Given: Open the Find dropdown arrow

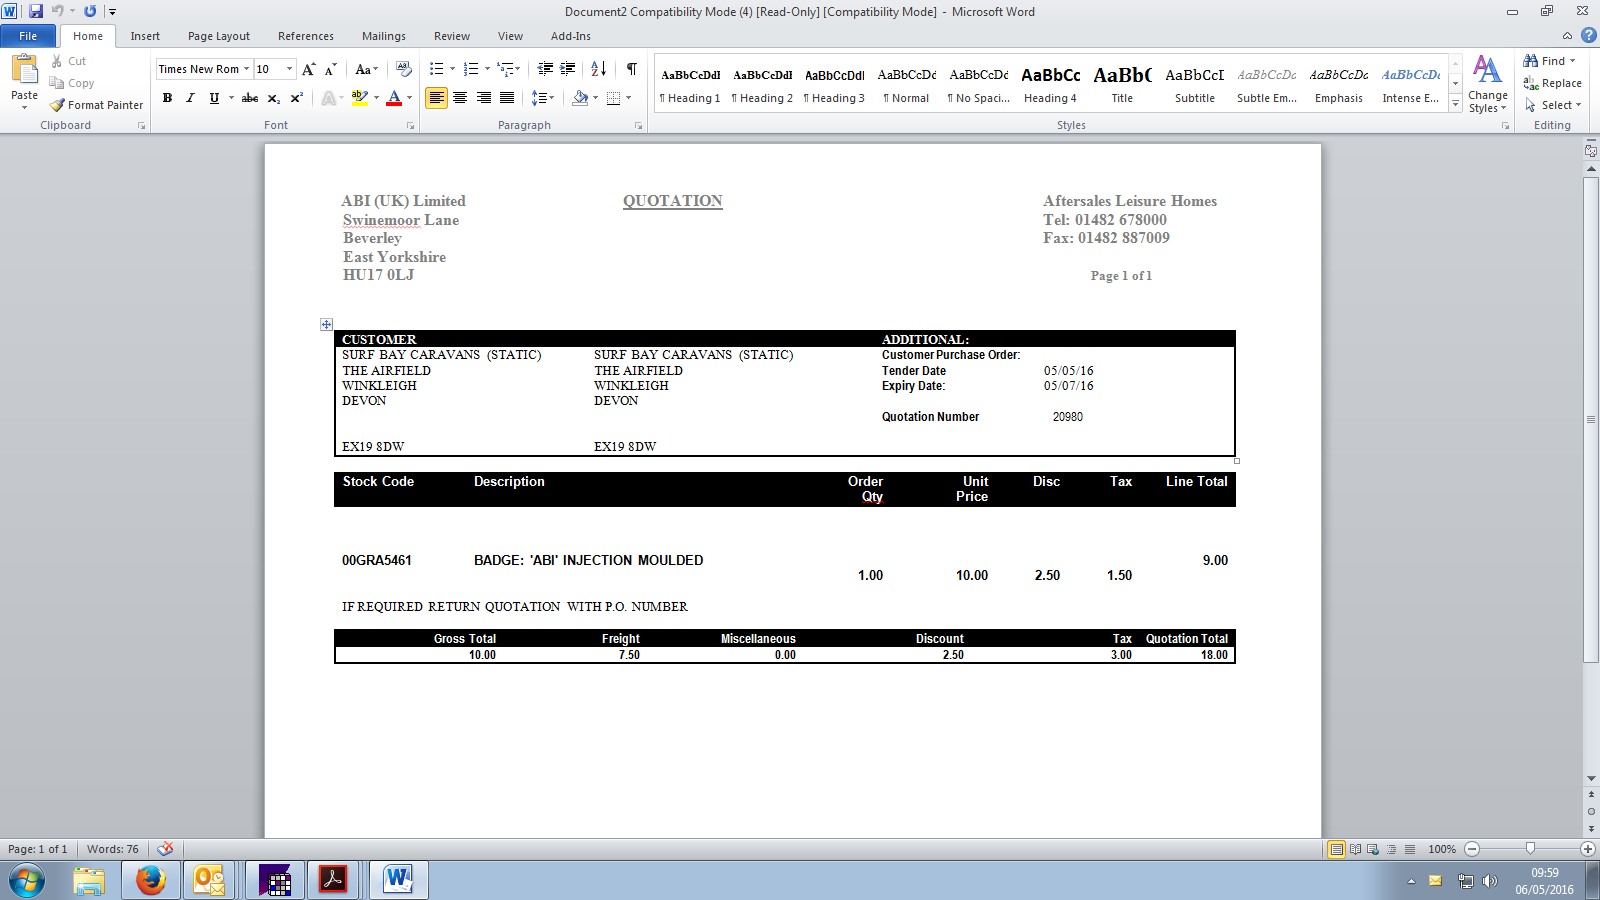Looking at the screenshot, I should 1573,61.
